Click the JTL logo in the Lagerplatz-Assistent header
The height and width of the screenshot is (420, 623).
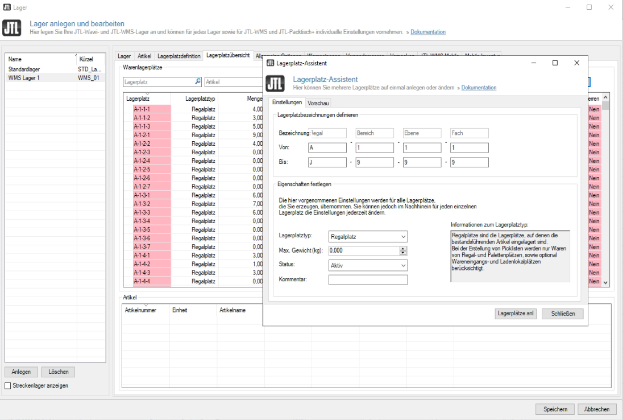click(x=275, y=83)
